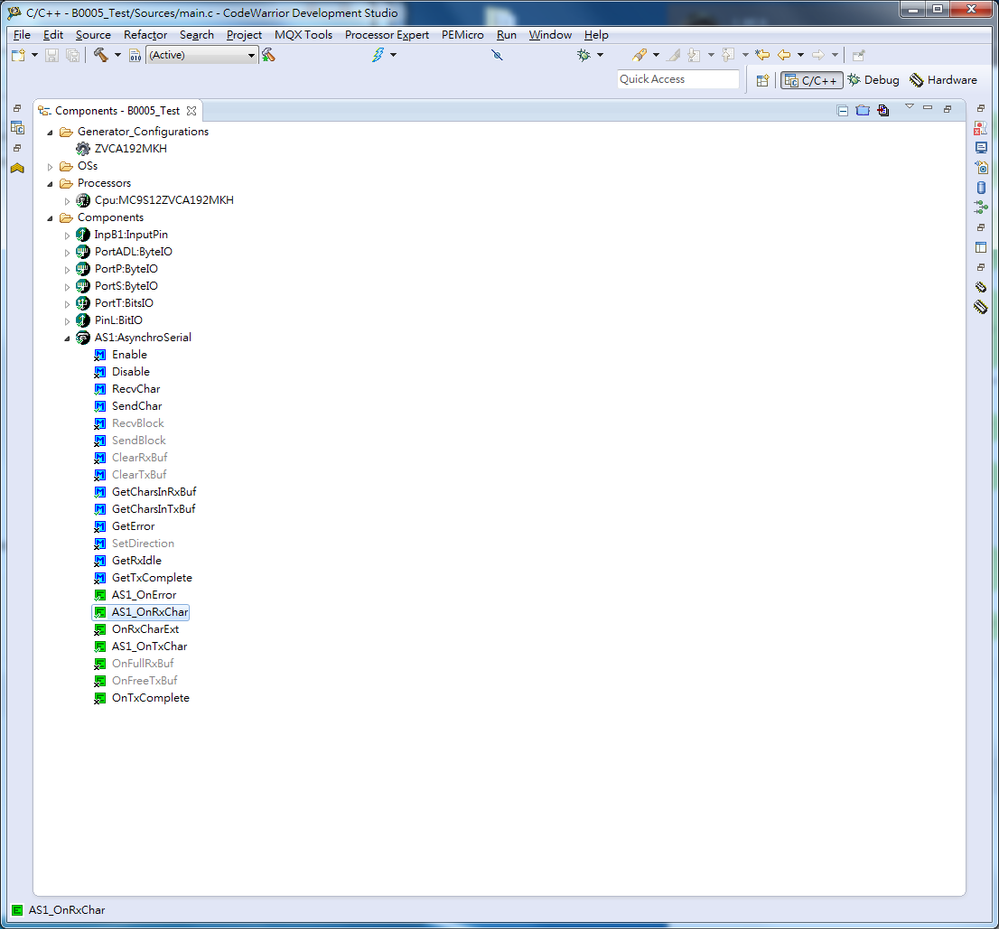Click the New file toolbar icon
Image resolution: width=999 pixels, height=929 pixels.
coord(18,55)
